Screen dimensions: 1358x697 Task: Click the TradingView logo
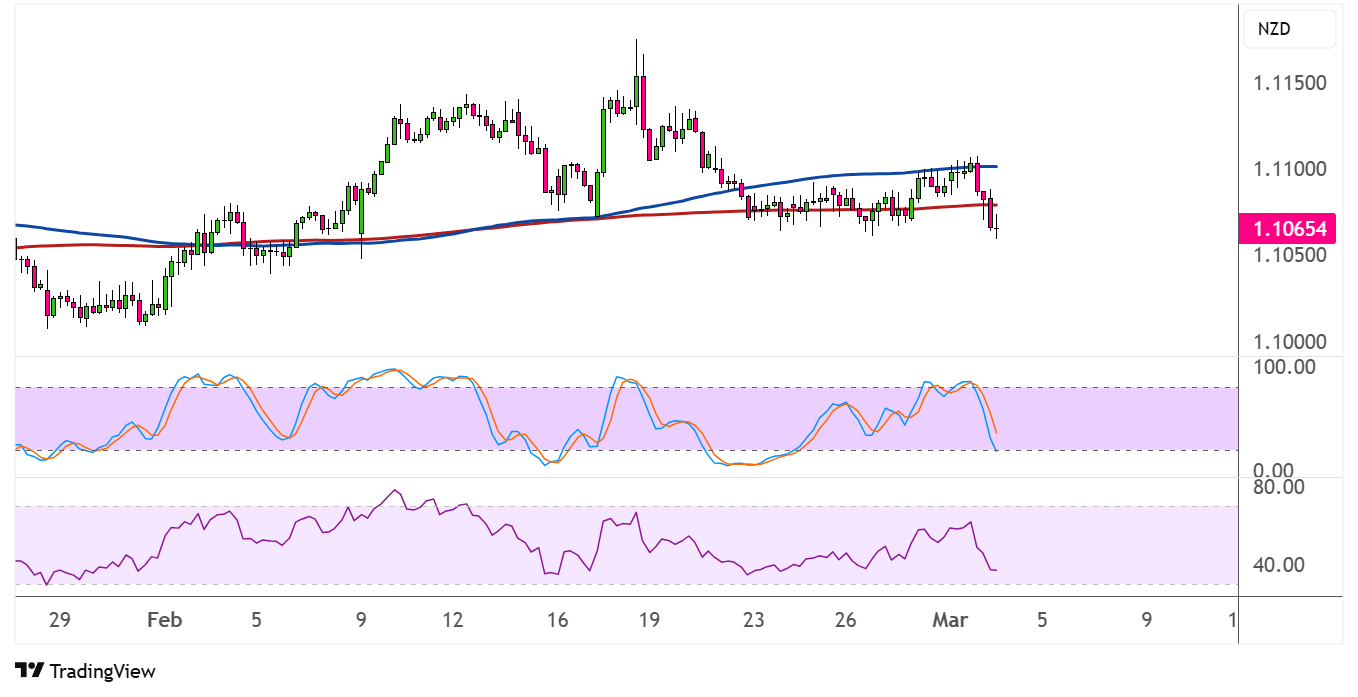[x=85, y=671]
